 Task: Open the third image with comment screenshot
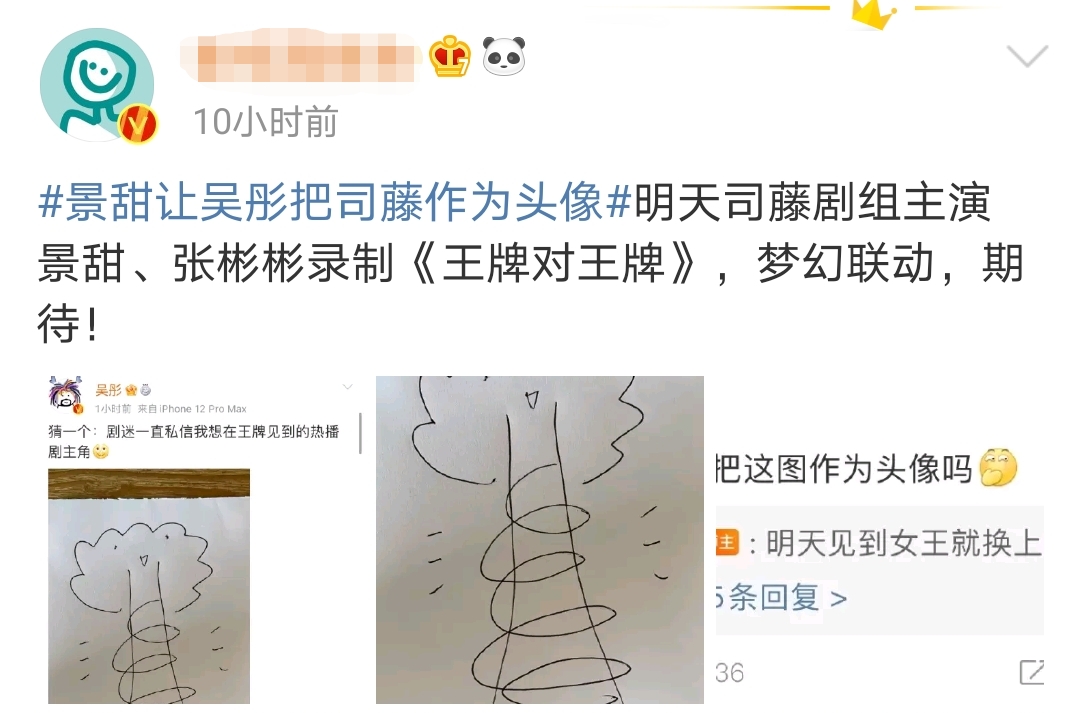point(880,540)
